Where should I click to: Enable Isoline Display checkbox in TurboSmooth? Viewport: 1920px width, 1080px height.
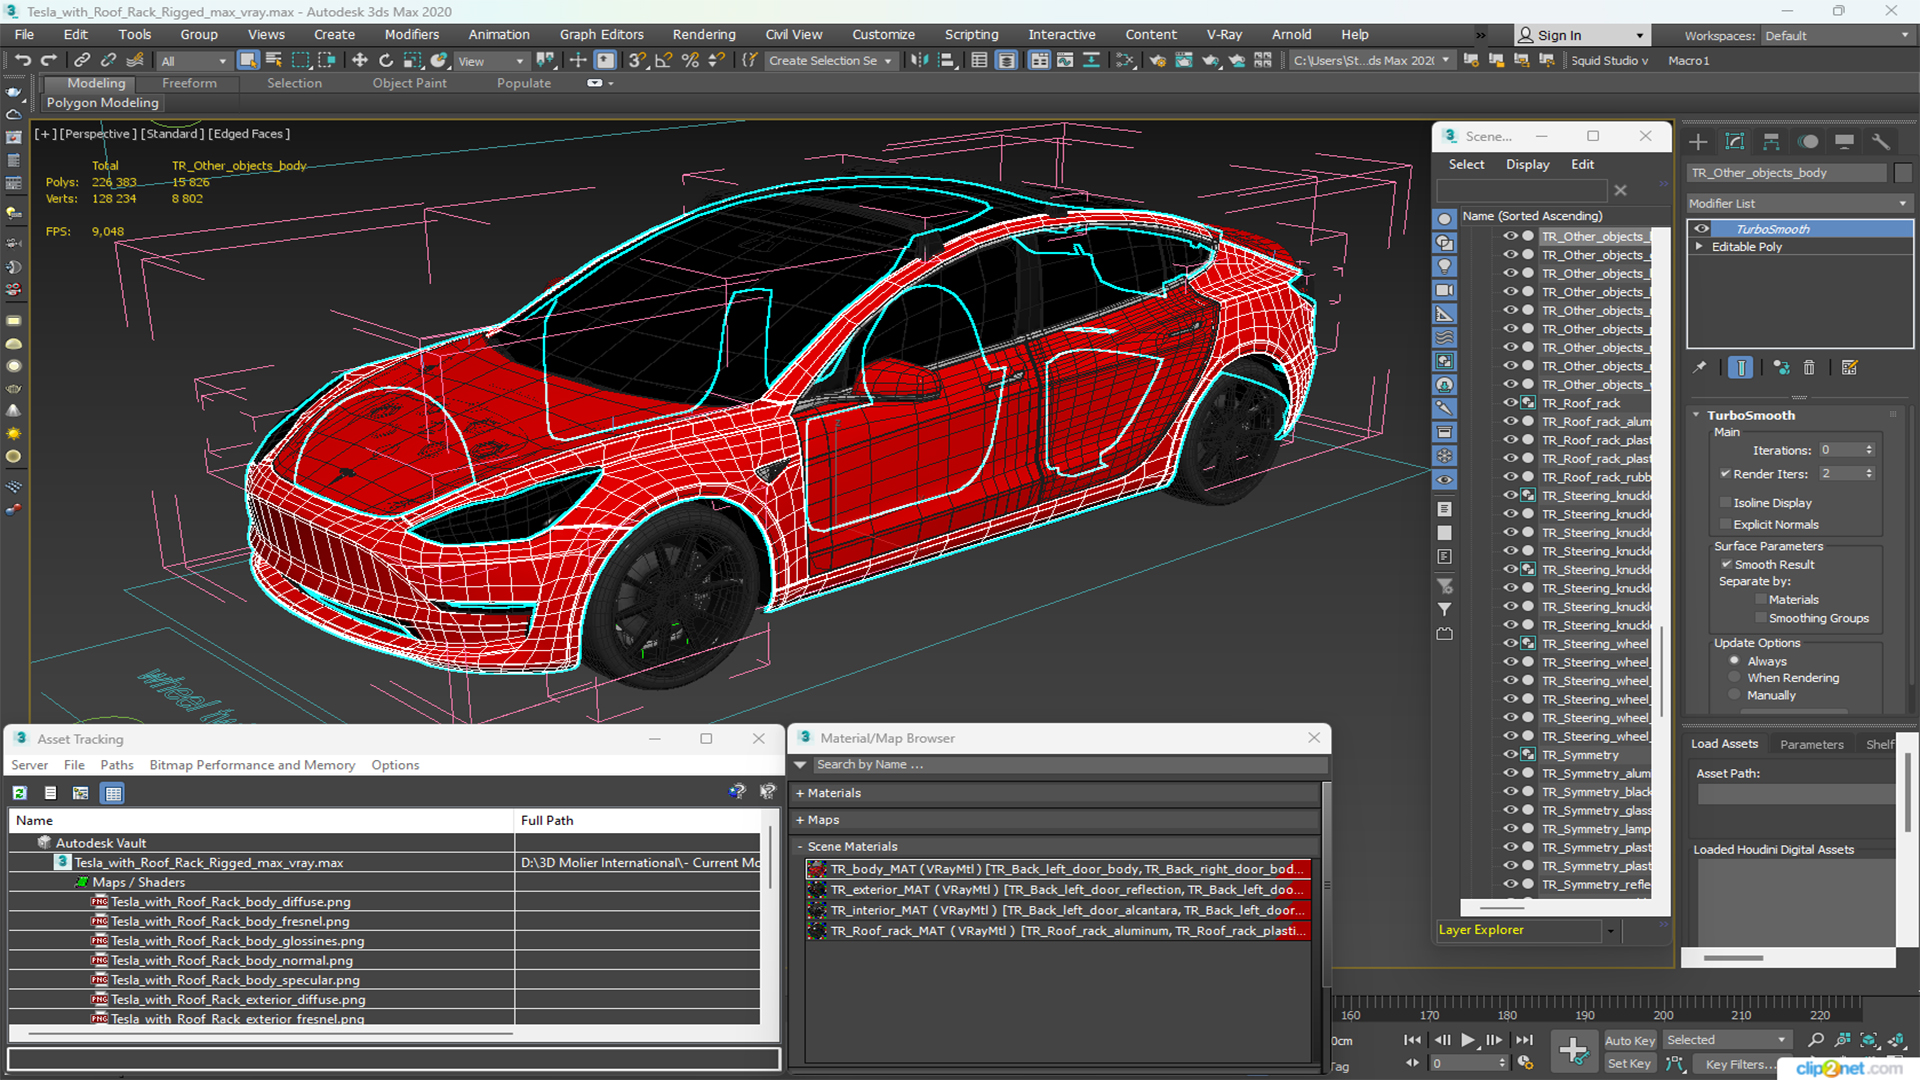(x=1725, y=502)
